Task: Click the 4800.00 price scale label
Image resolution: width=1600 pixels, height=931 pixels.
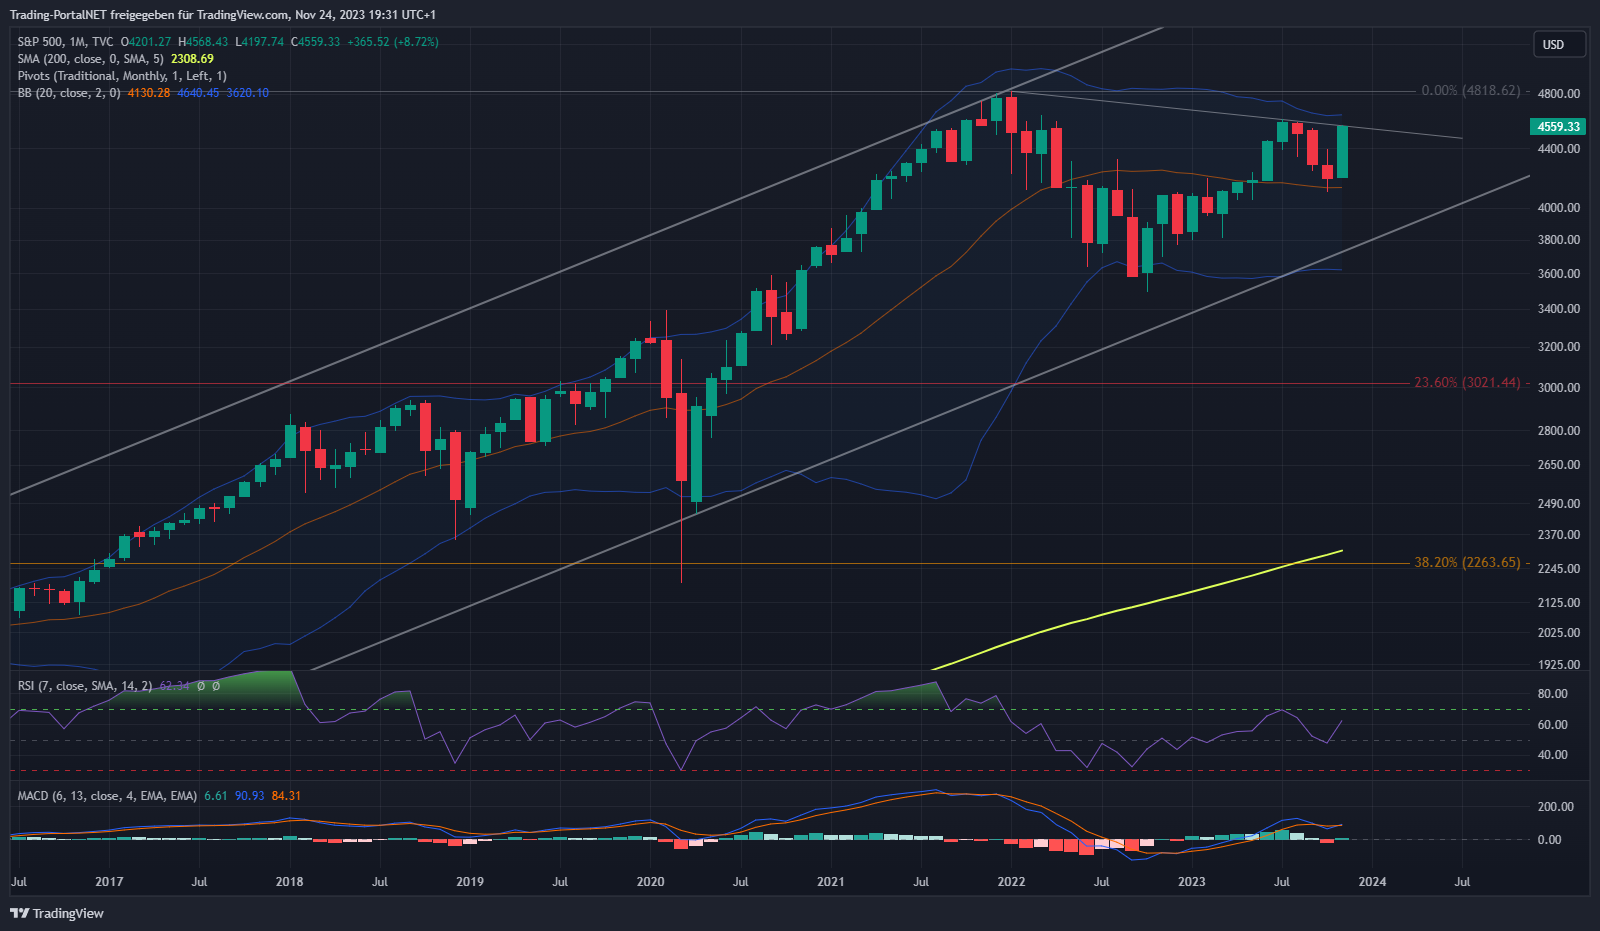Action: [1558, 94]
